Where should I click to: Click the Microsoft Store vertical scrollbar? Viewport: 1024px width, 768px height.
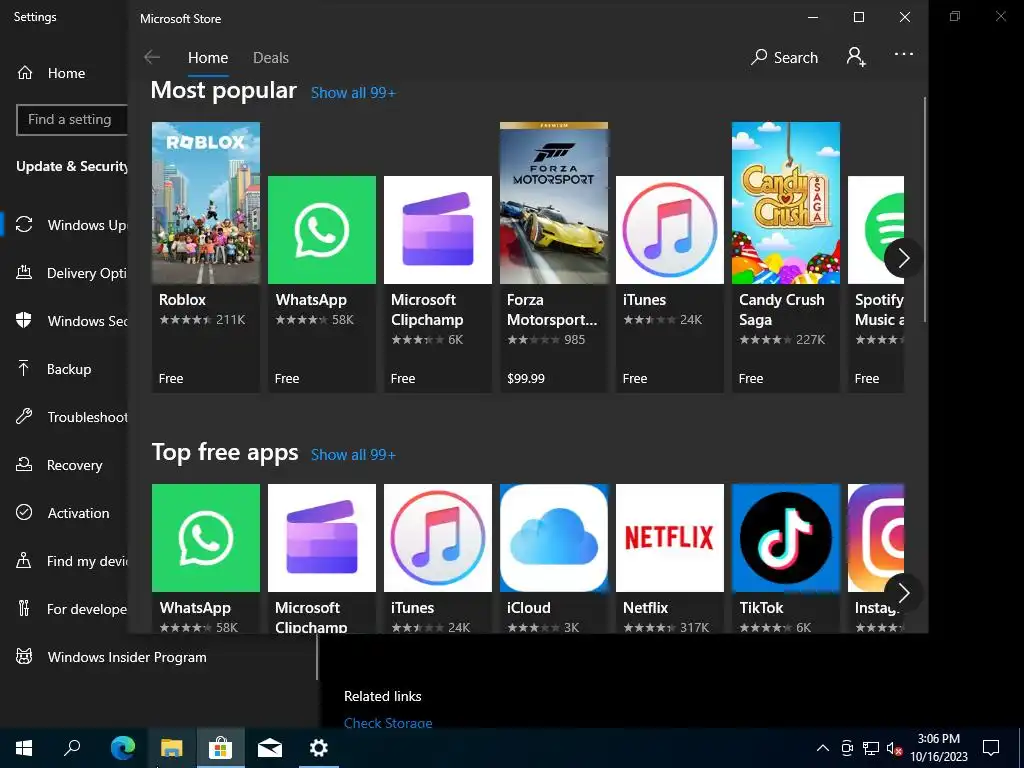point(925,209)
